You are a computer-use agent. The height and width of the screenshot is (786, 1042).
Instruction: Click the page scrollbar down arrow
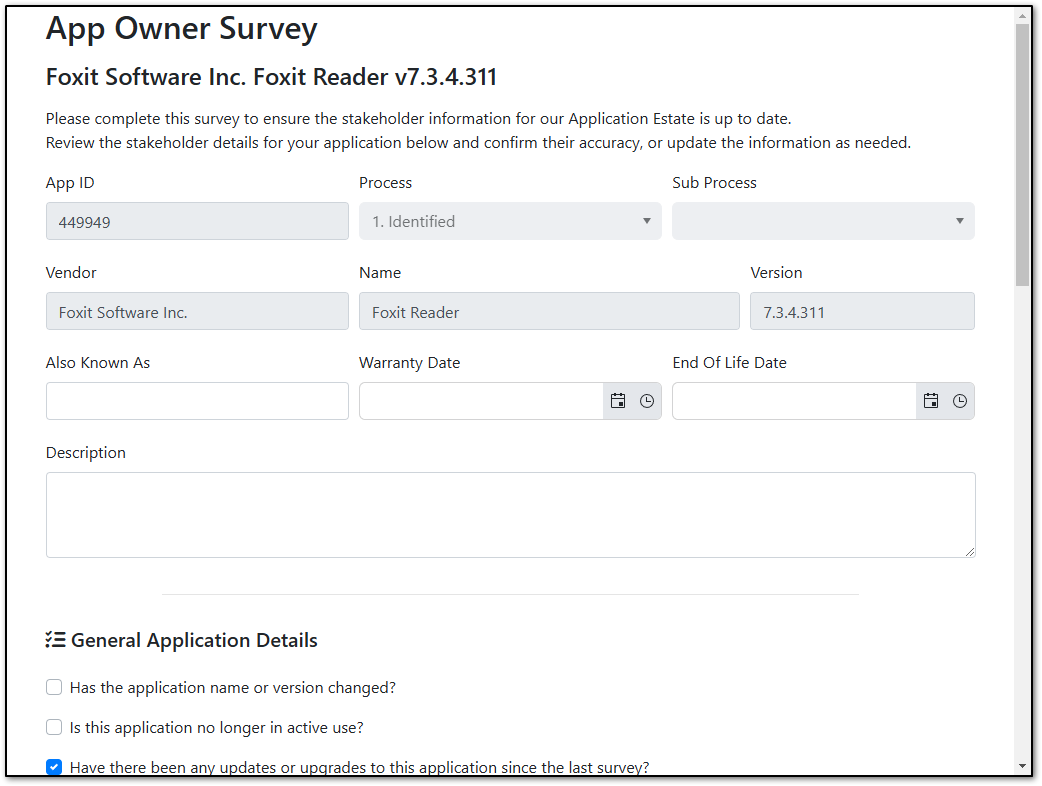click(x=1022, y=766)
